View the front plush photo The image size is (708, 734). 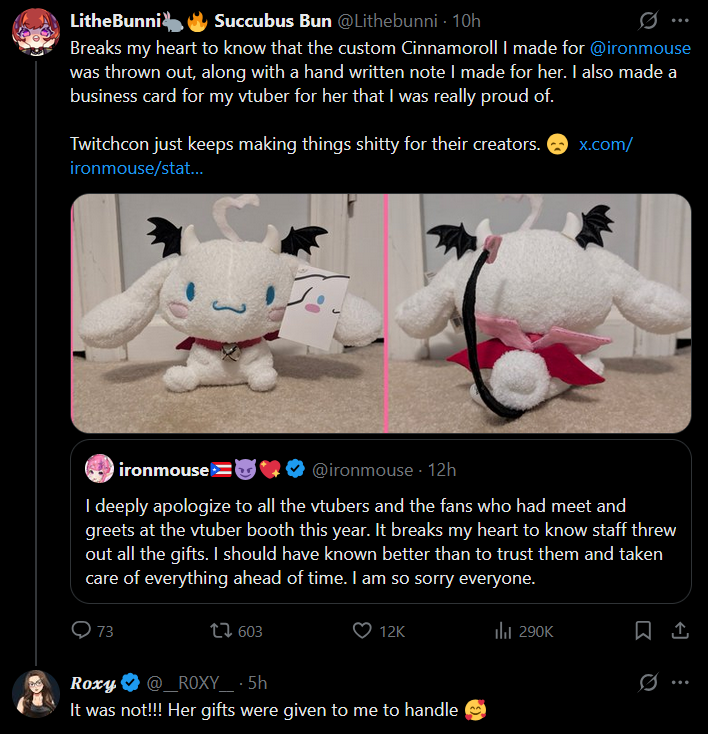click(x=227, y=312)
